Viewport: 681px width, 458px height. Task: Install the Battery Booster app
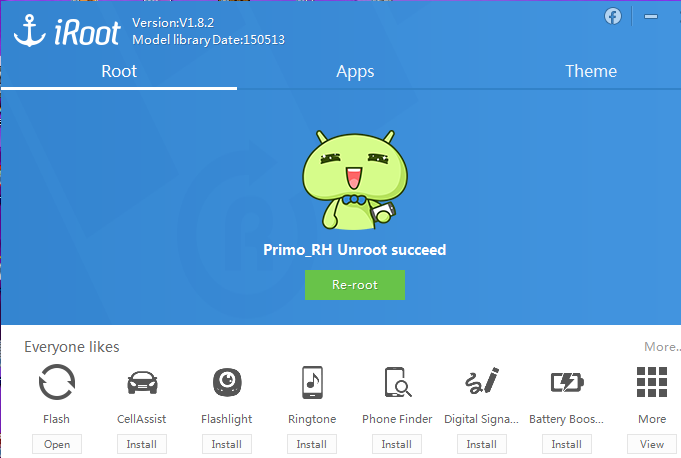pos(567,444)
